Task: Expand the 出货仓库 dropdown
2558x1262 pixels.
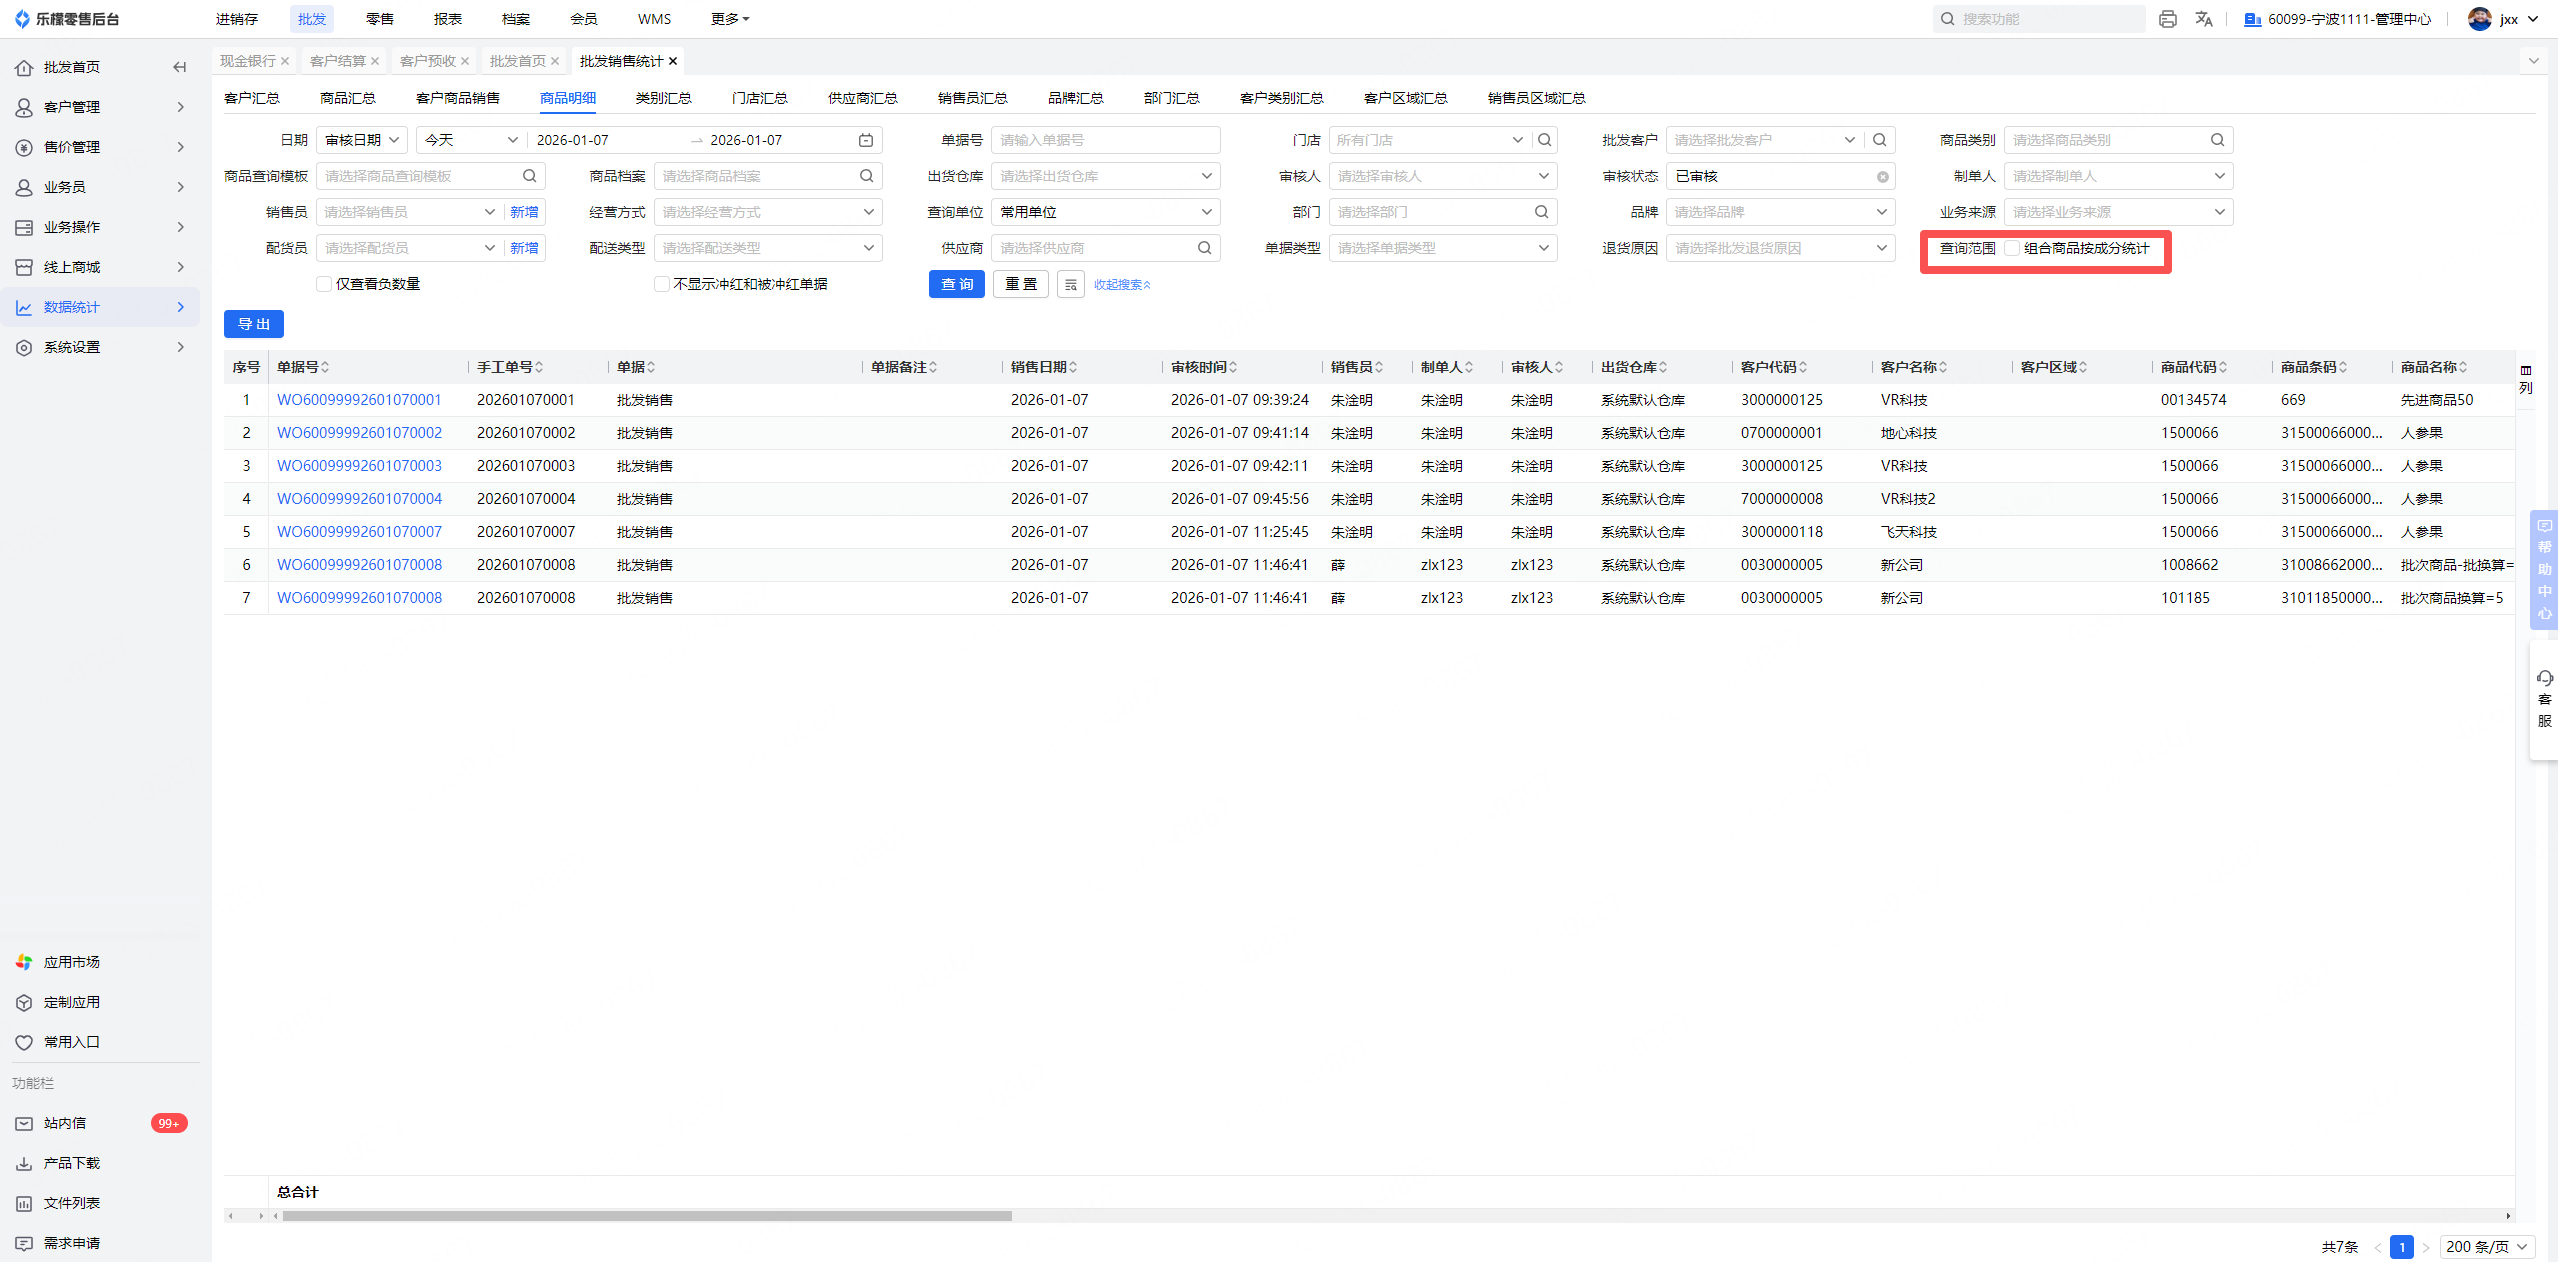Action: [1105, 176]
